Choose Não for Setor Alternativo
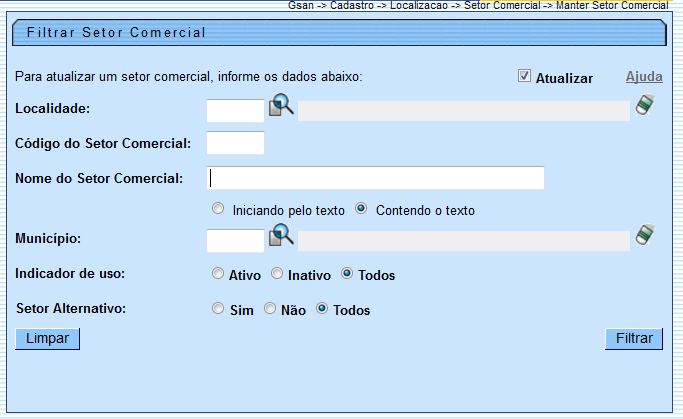The image size is (683, 419). 270,309
